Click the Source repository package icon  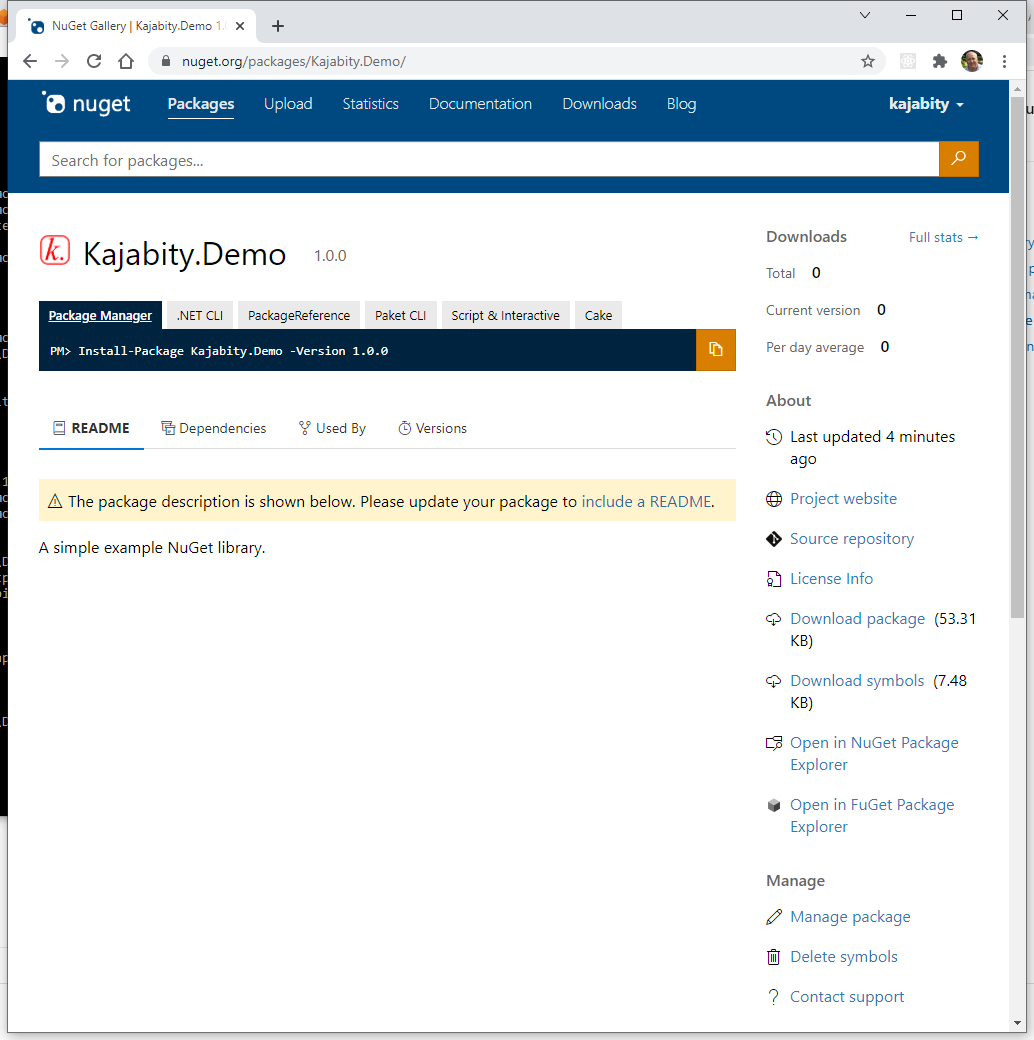tap(773, 538)
